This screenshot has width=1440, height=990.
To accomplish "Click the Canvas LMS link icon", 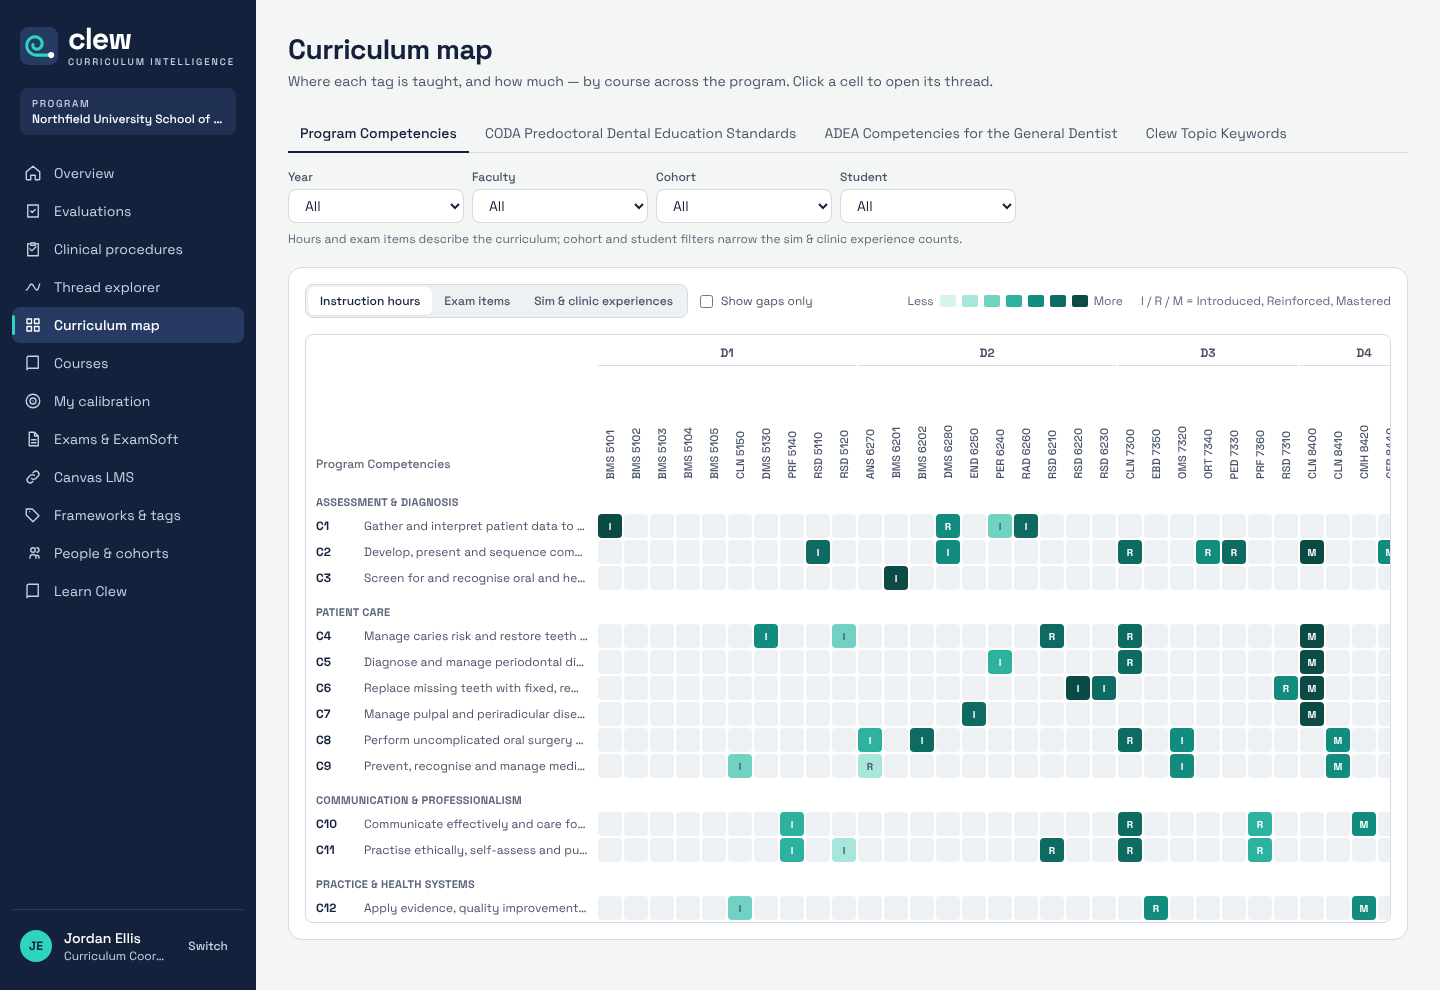I will (x=33, y=477).
